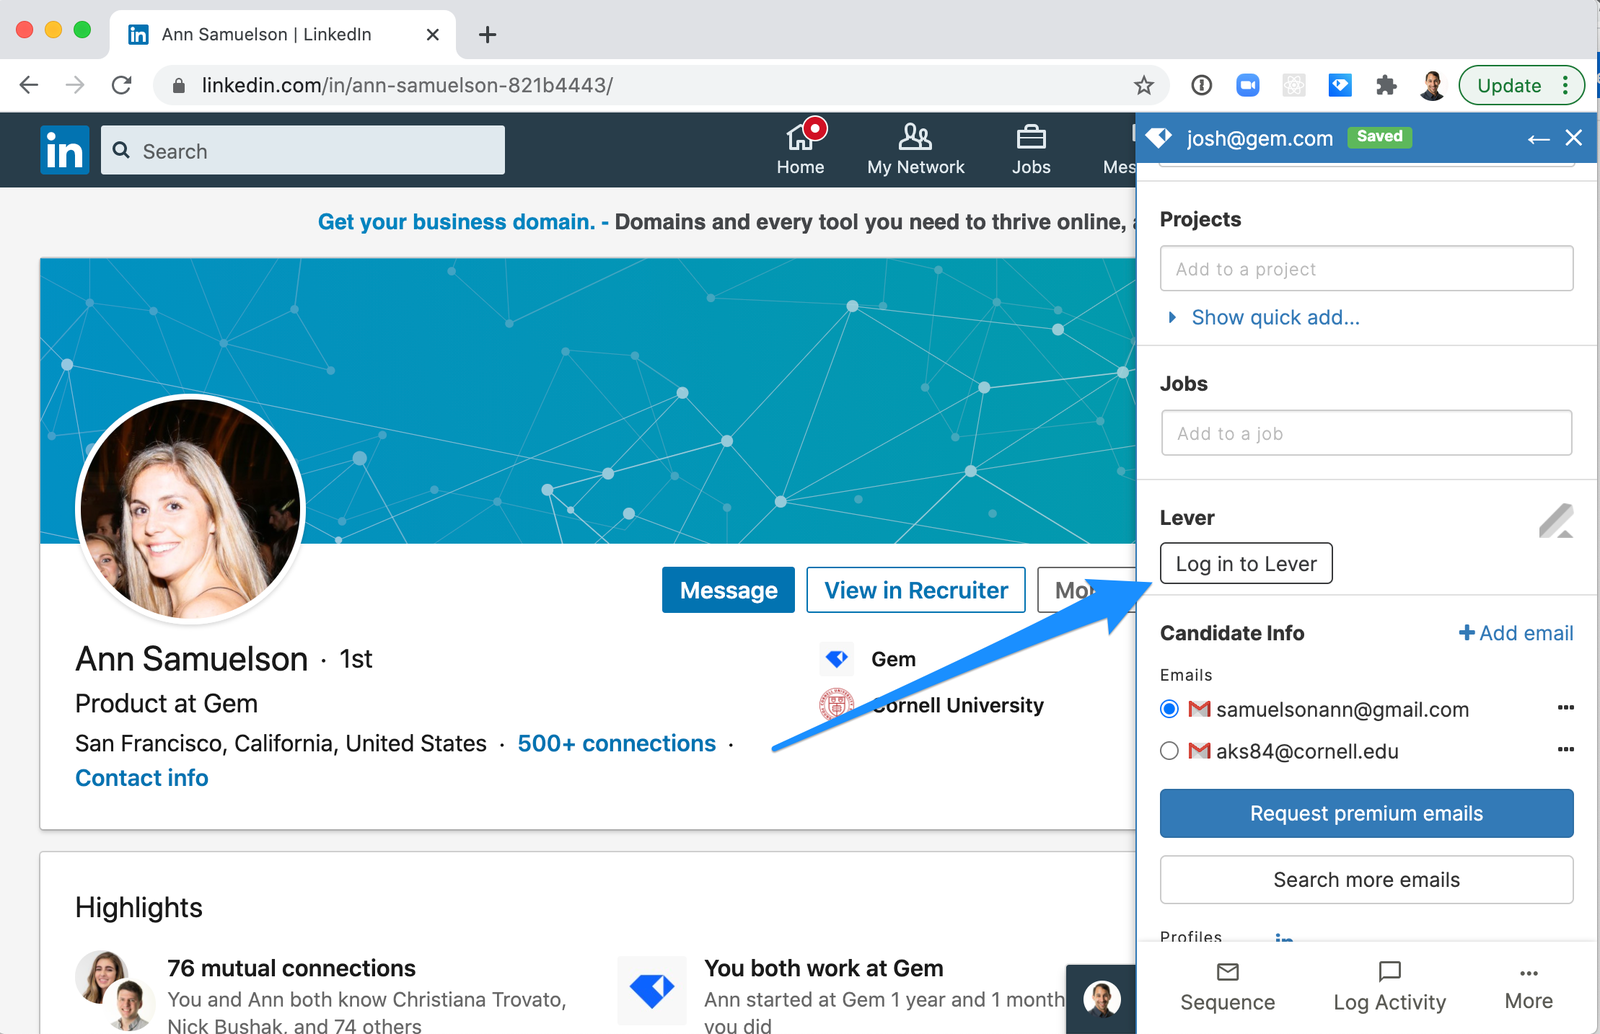1600x1034 pixels.
Task: Click the Gem extension icon in toolbar
Action: 1340,86
